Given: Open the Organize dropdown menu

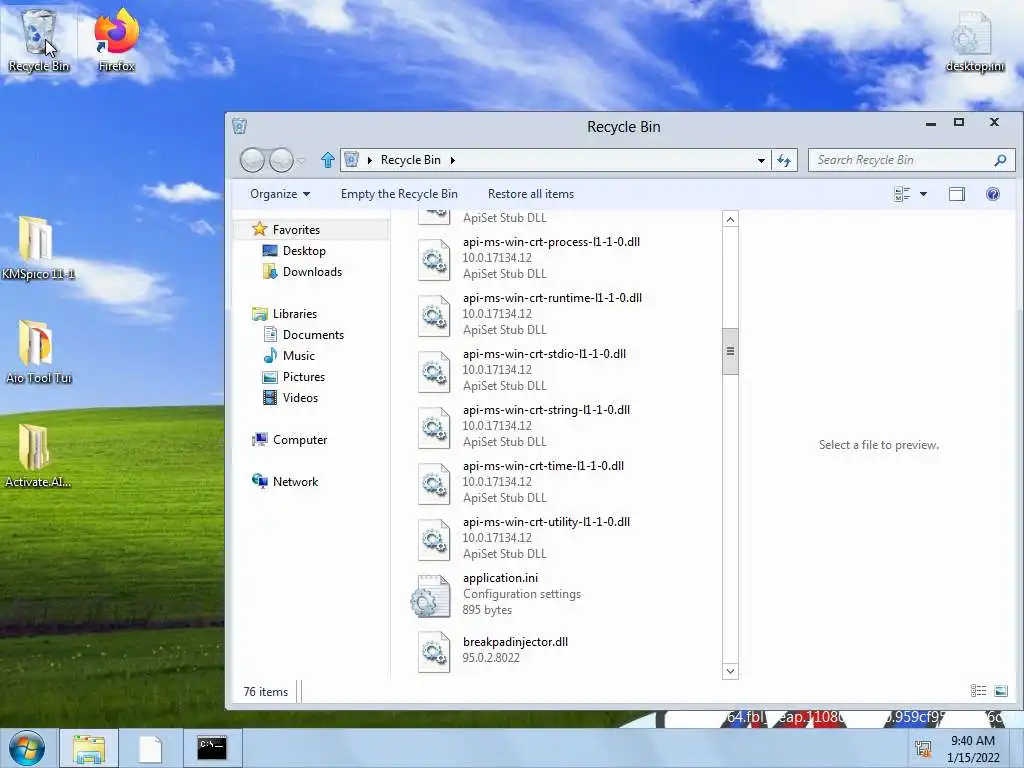Looking at the screenshot, I should (280, 194).
